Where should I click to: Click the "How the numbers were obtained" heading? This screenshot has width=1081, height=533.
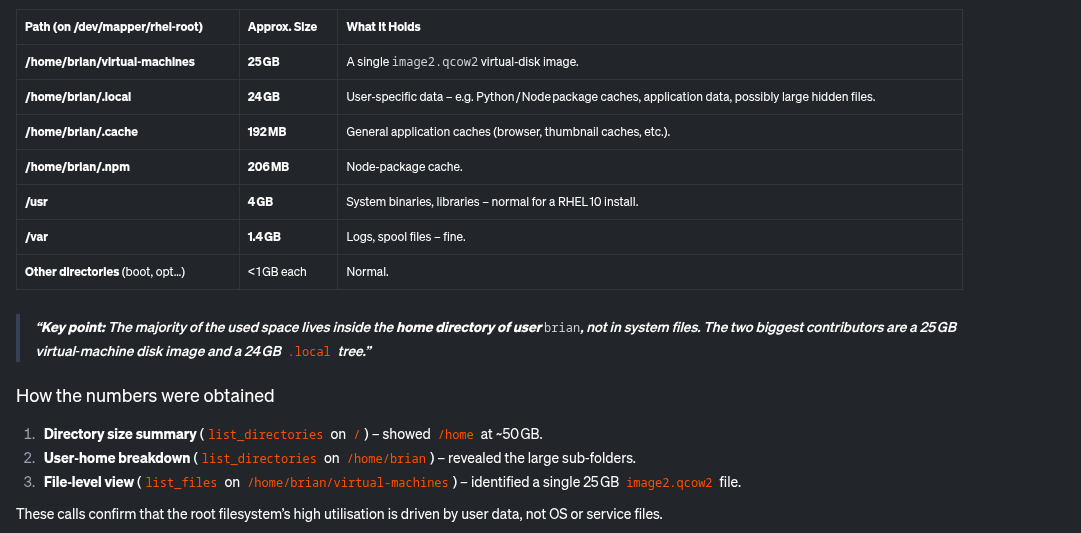coord(145,396)
